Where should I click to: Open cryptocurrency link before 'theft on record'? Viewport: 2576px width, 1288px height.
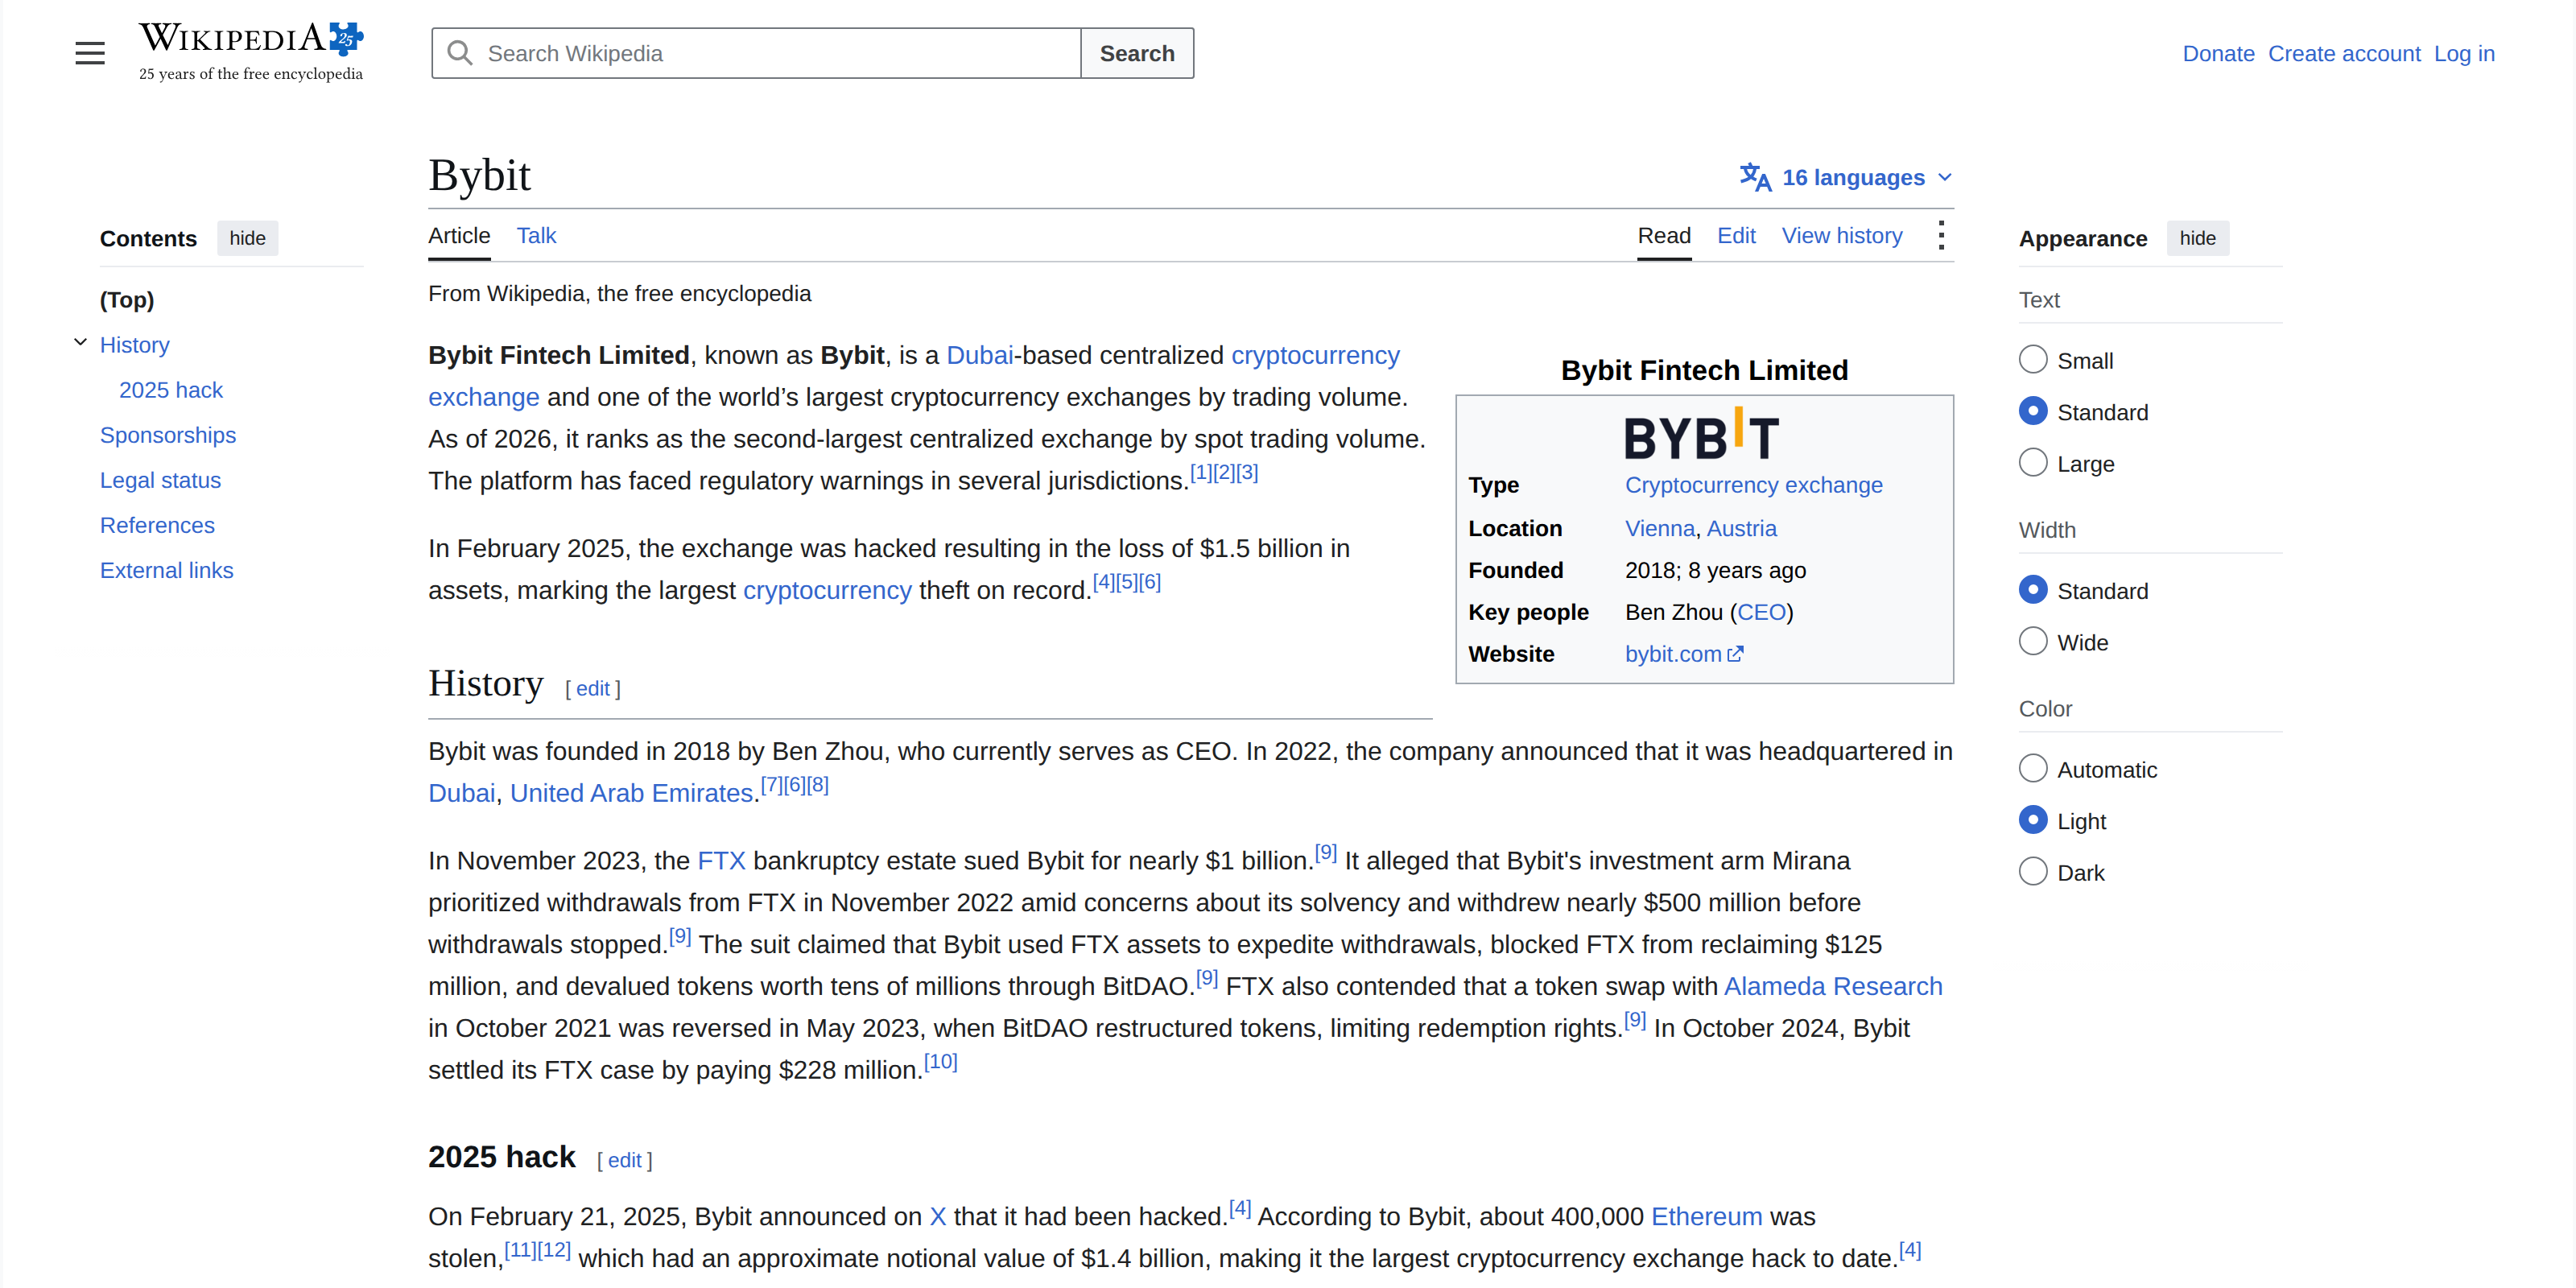click(x=827, y=591)
